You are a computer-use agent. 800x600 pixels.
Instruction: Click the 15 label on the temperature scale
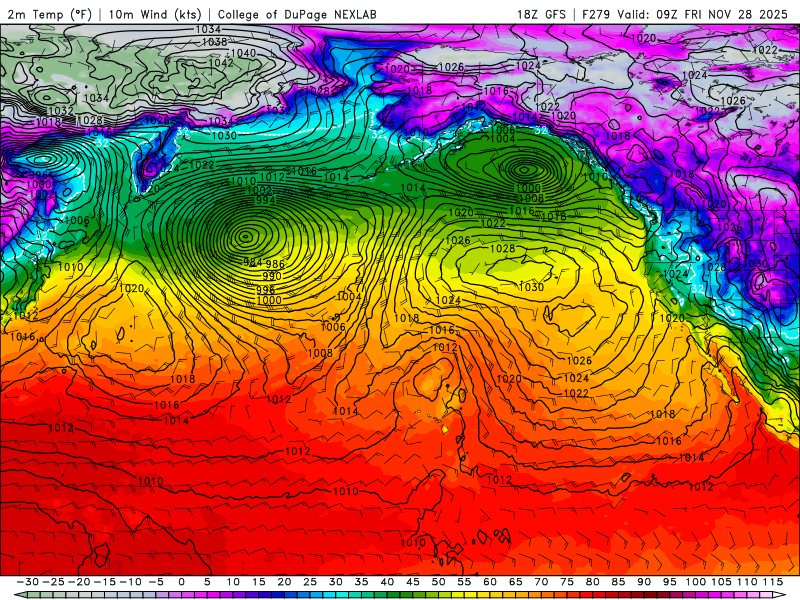pyautogui.click(x=259, y=582)
